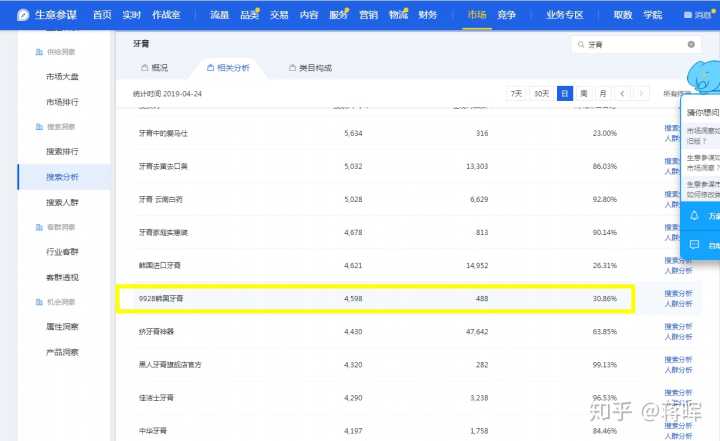
Task: Go to the next date with the right arrow
Action: (642, 93)
